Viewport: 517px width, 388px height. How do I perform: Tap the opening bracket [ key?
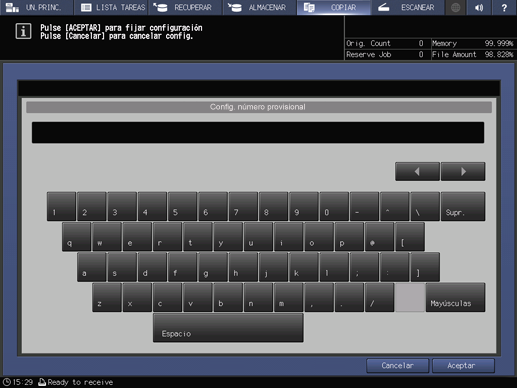tap(410, 237)
